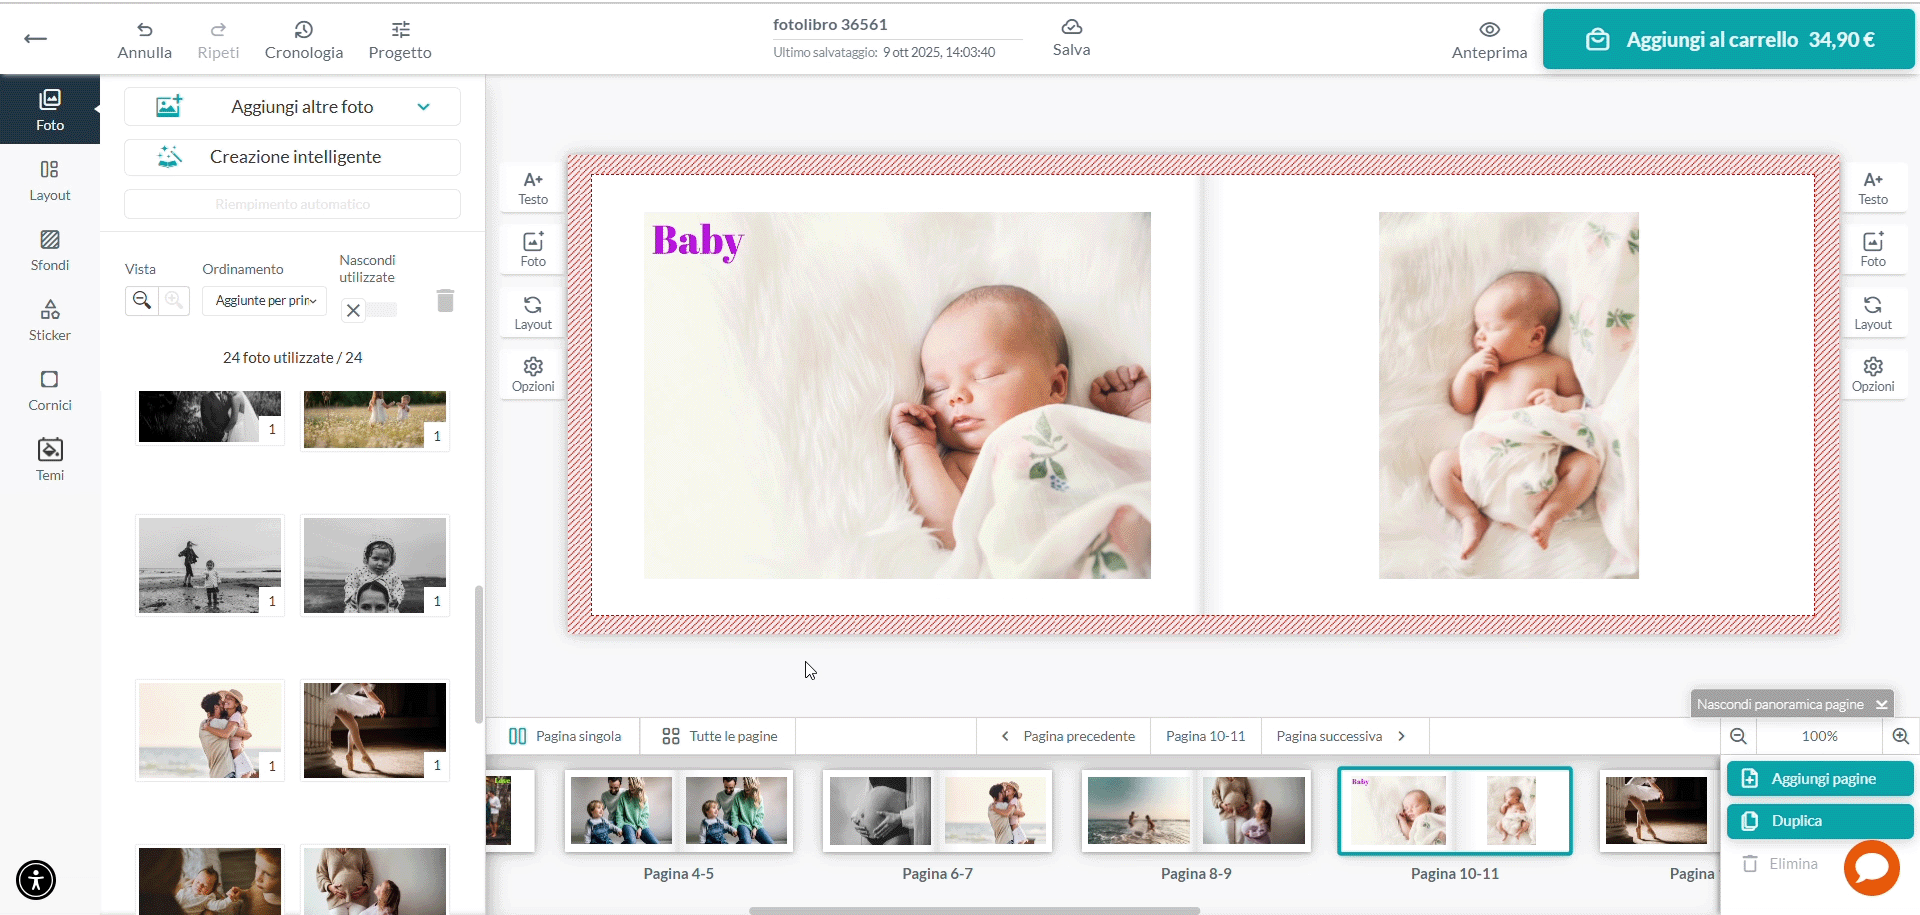
Task: Click Aggiungi pagine button
Action: [1820, 779]
